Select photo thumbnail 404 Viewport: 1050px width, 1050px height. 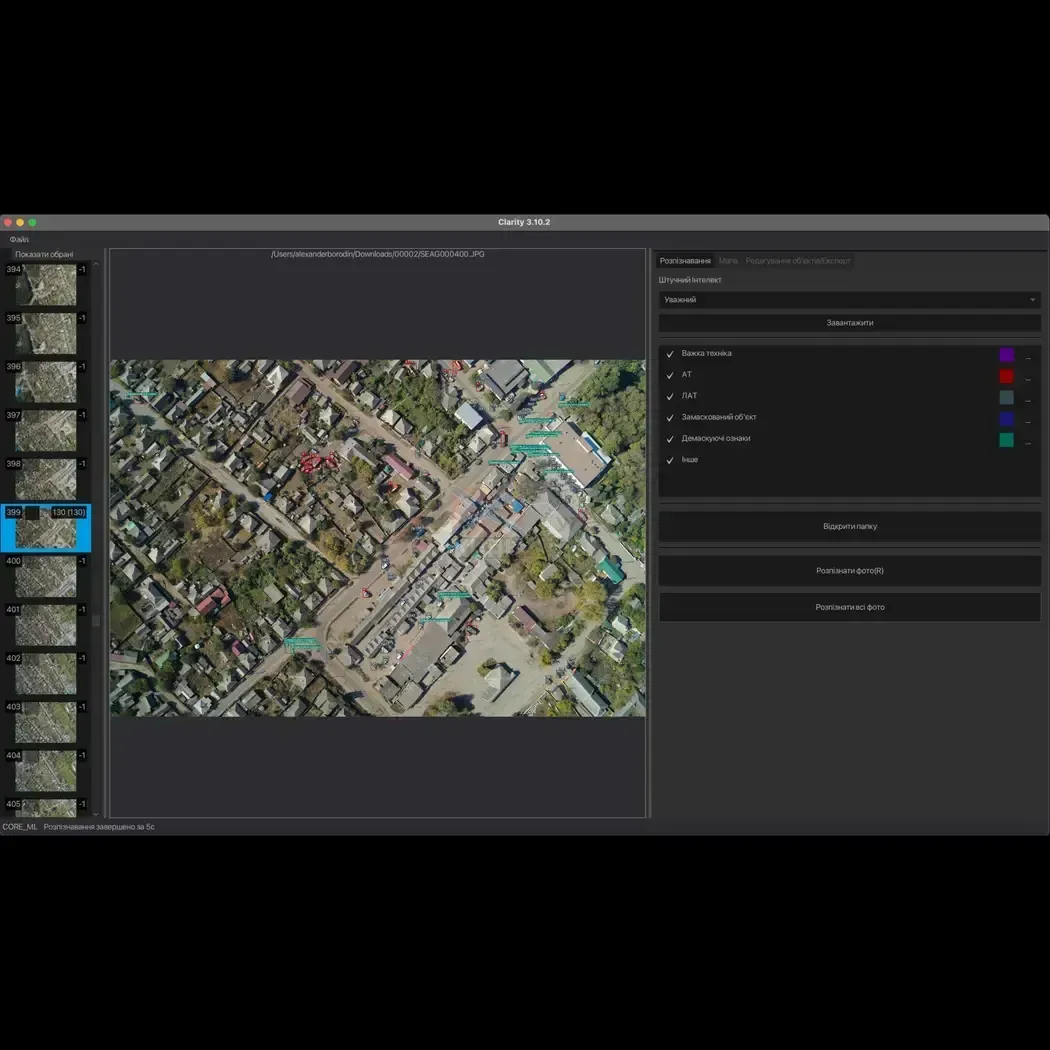[46, 771]
